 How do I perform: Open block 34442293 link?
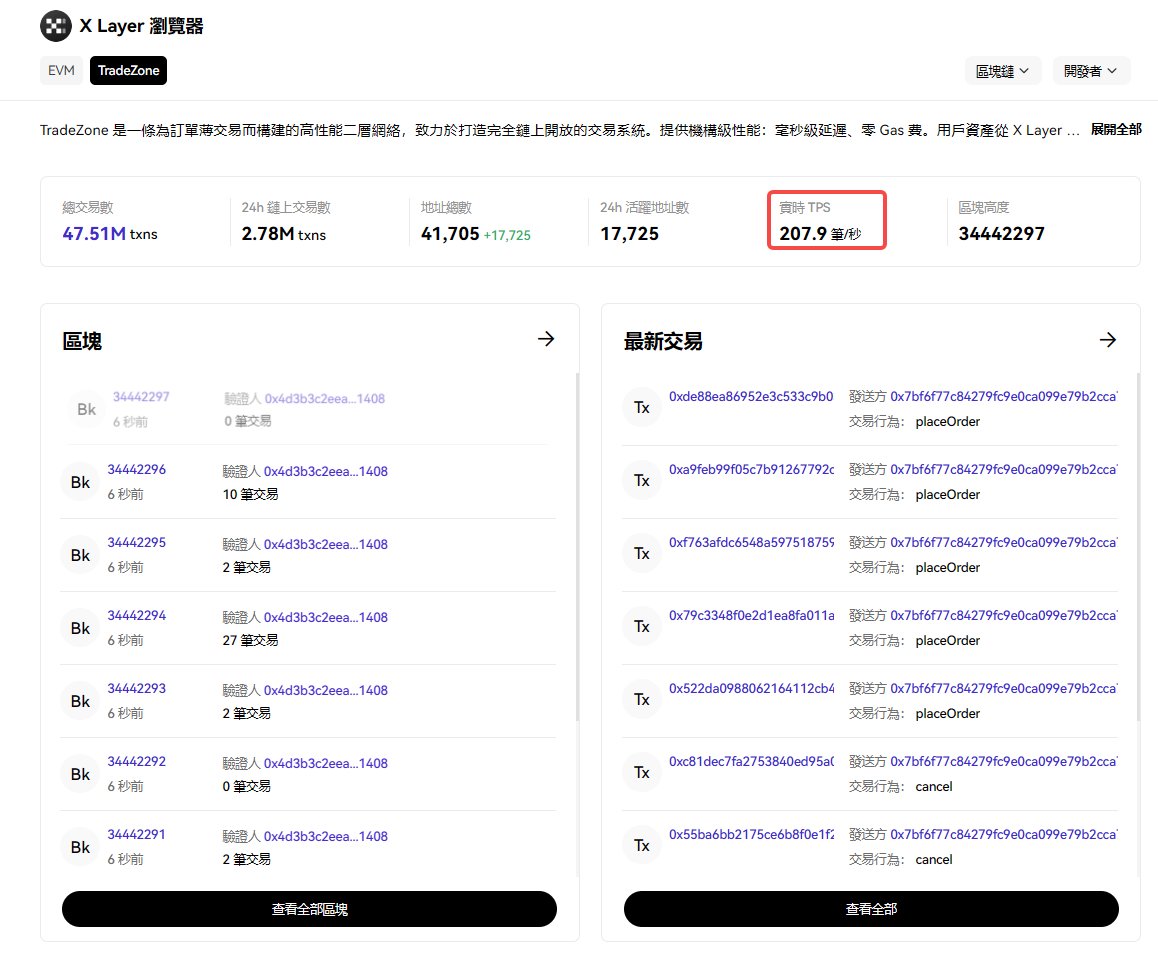pos(137,689)
